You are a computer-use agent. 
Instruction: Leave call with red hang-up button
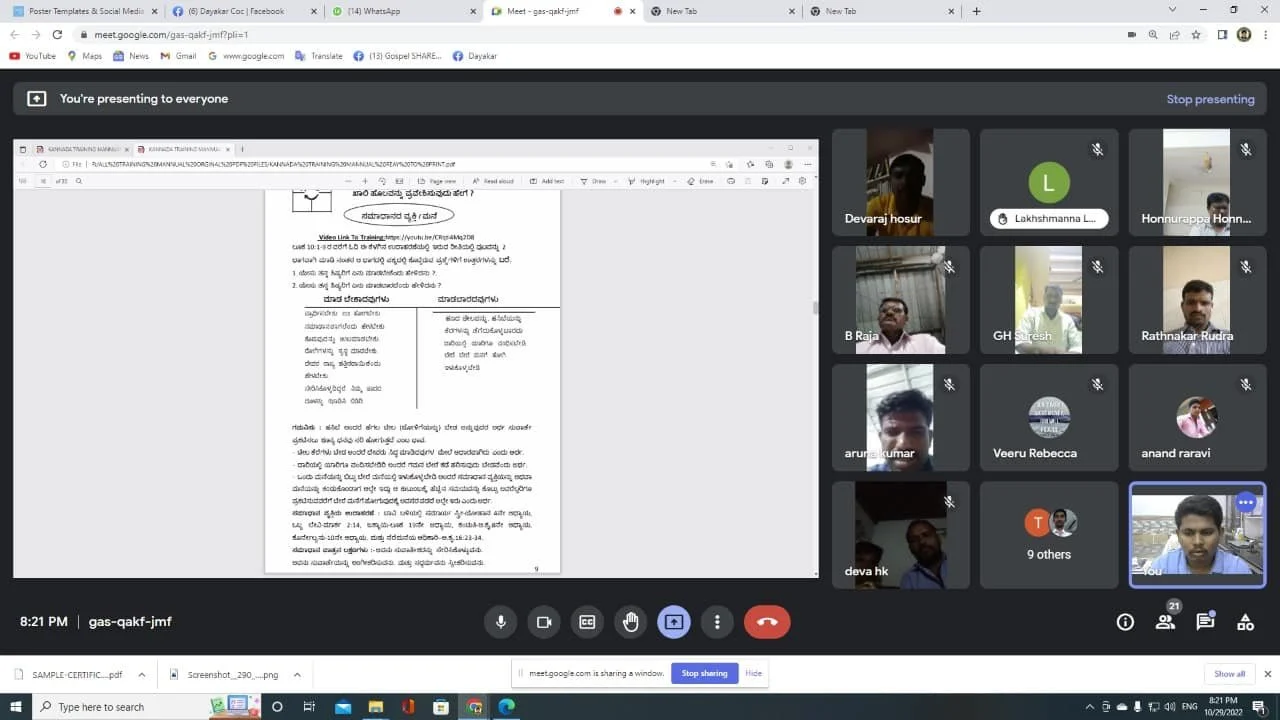tap(767, 622)
